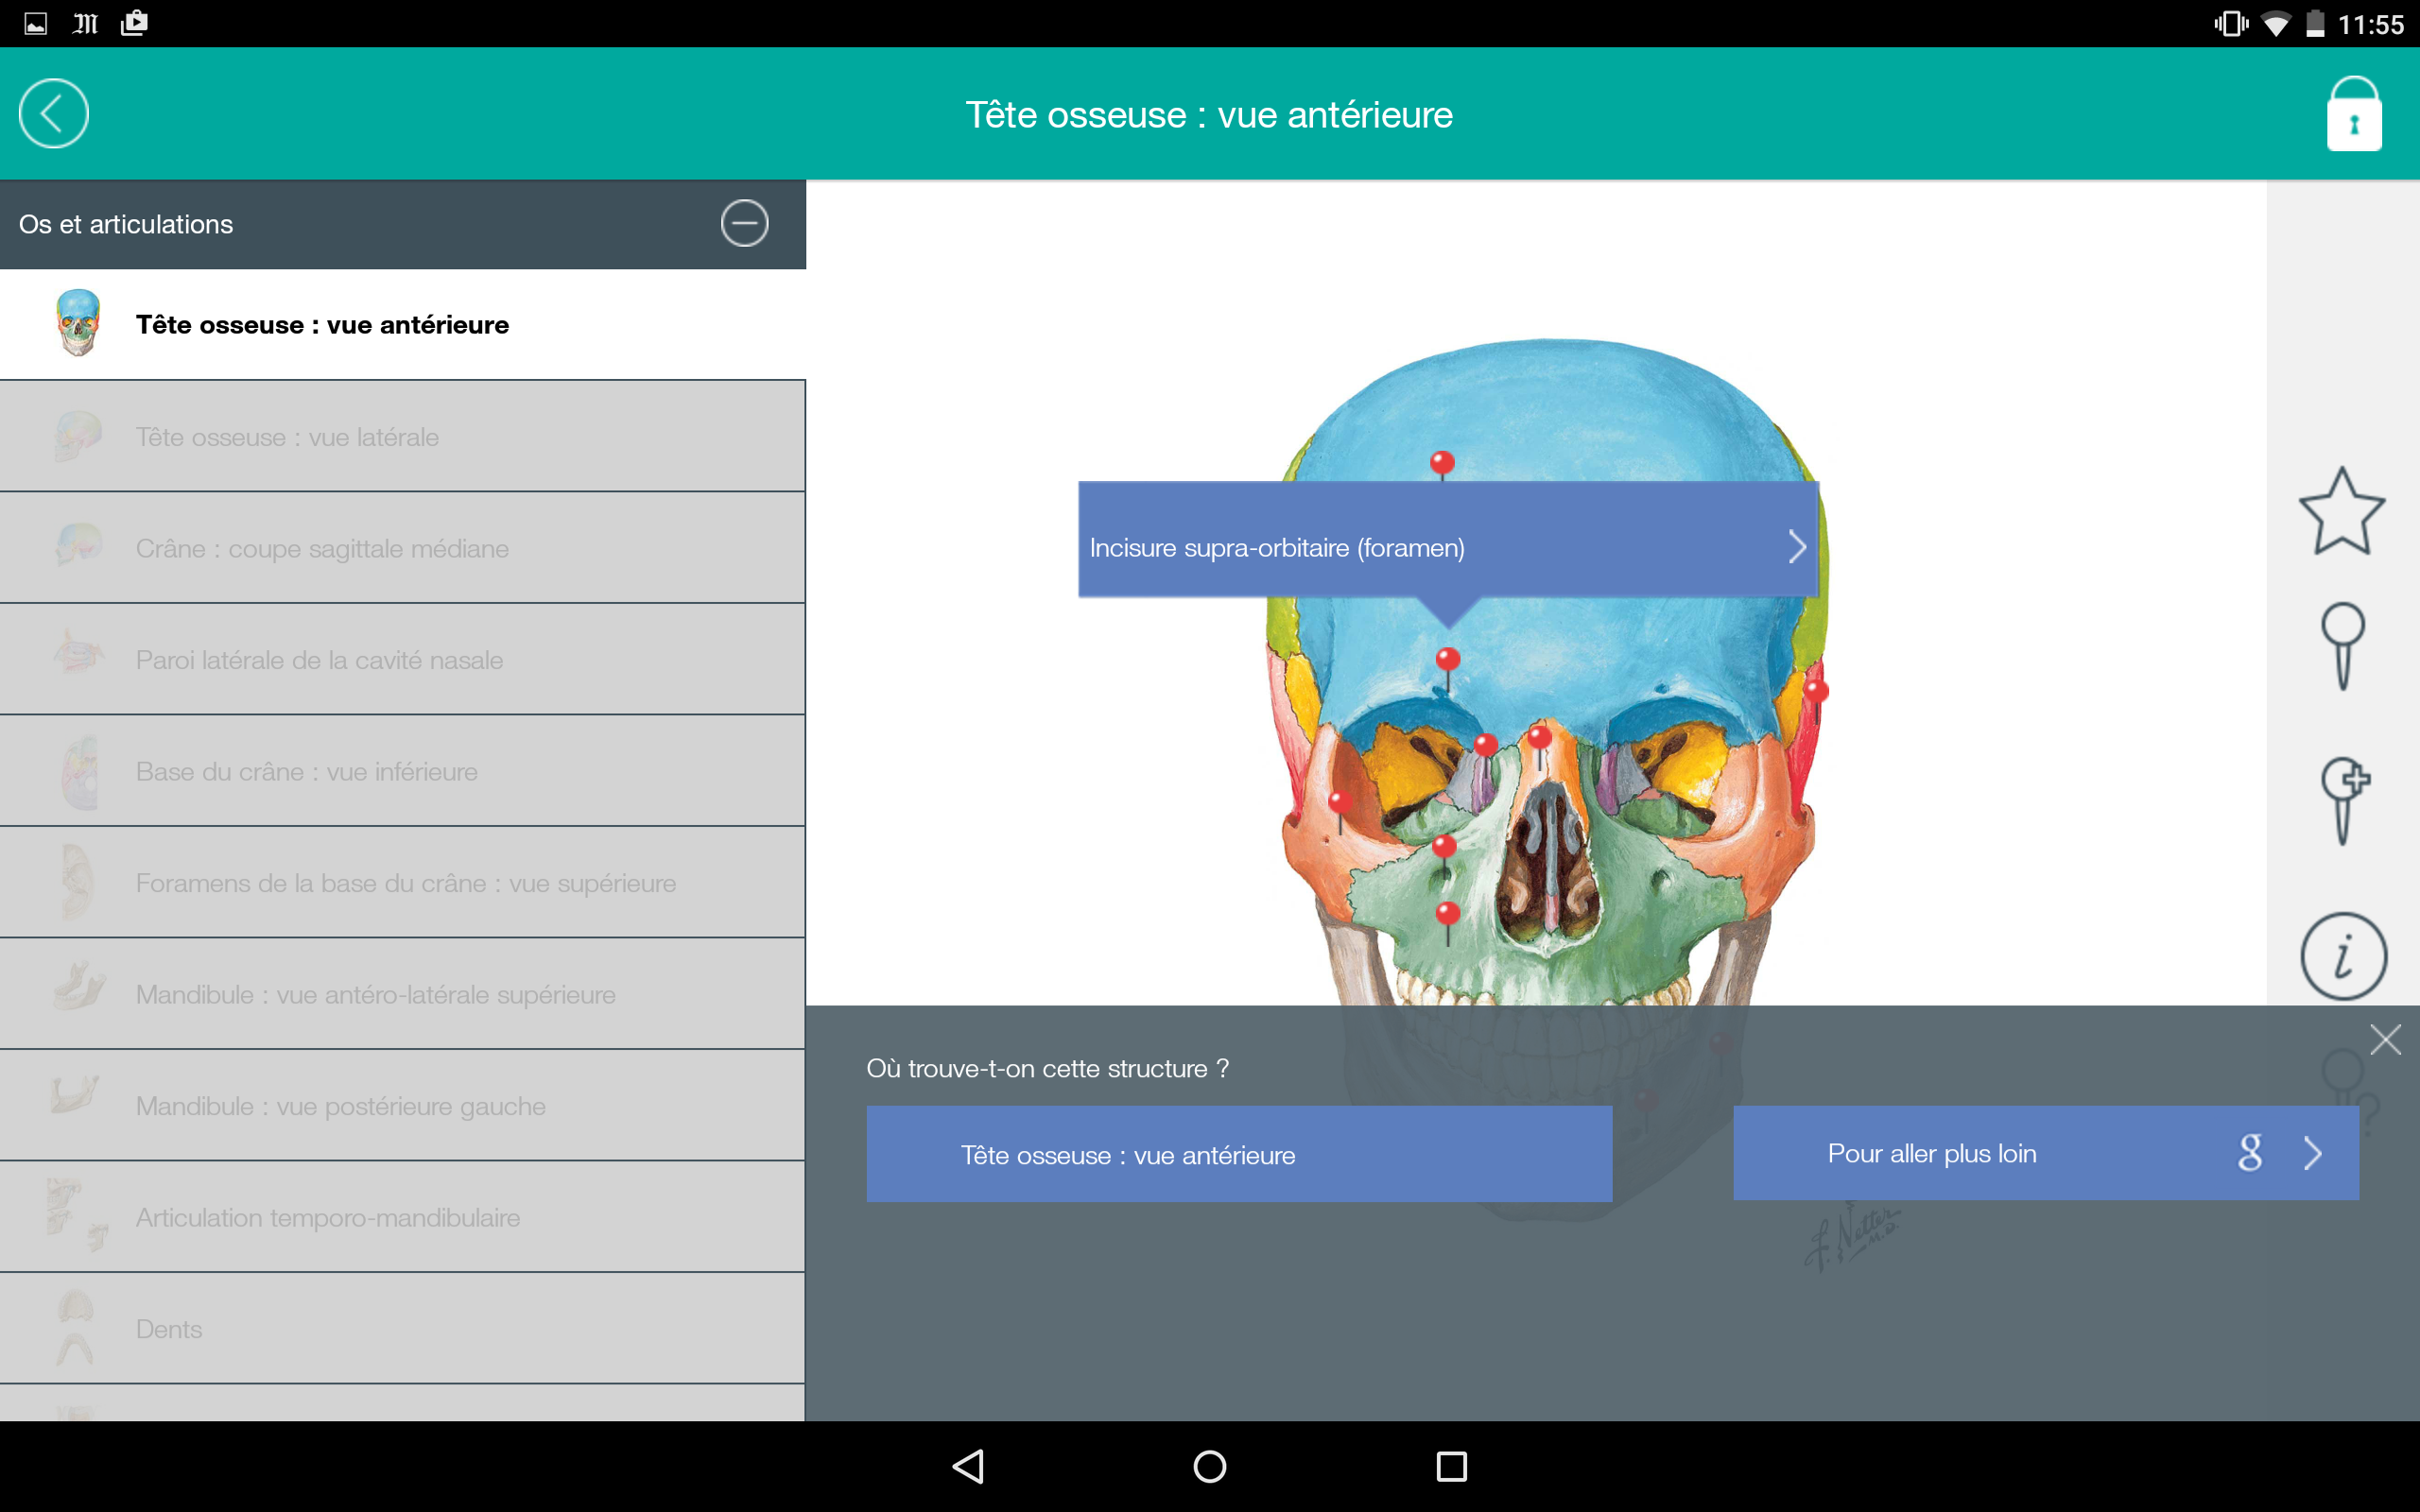The width and height of the screenshot is (2420, 1512).
Task: Tap the 11:55 clock
Action: pos(2370,24)
